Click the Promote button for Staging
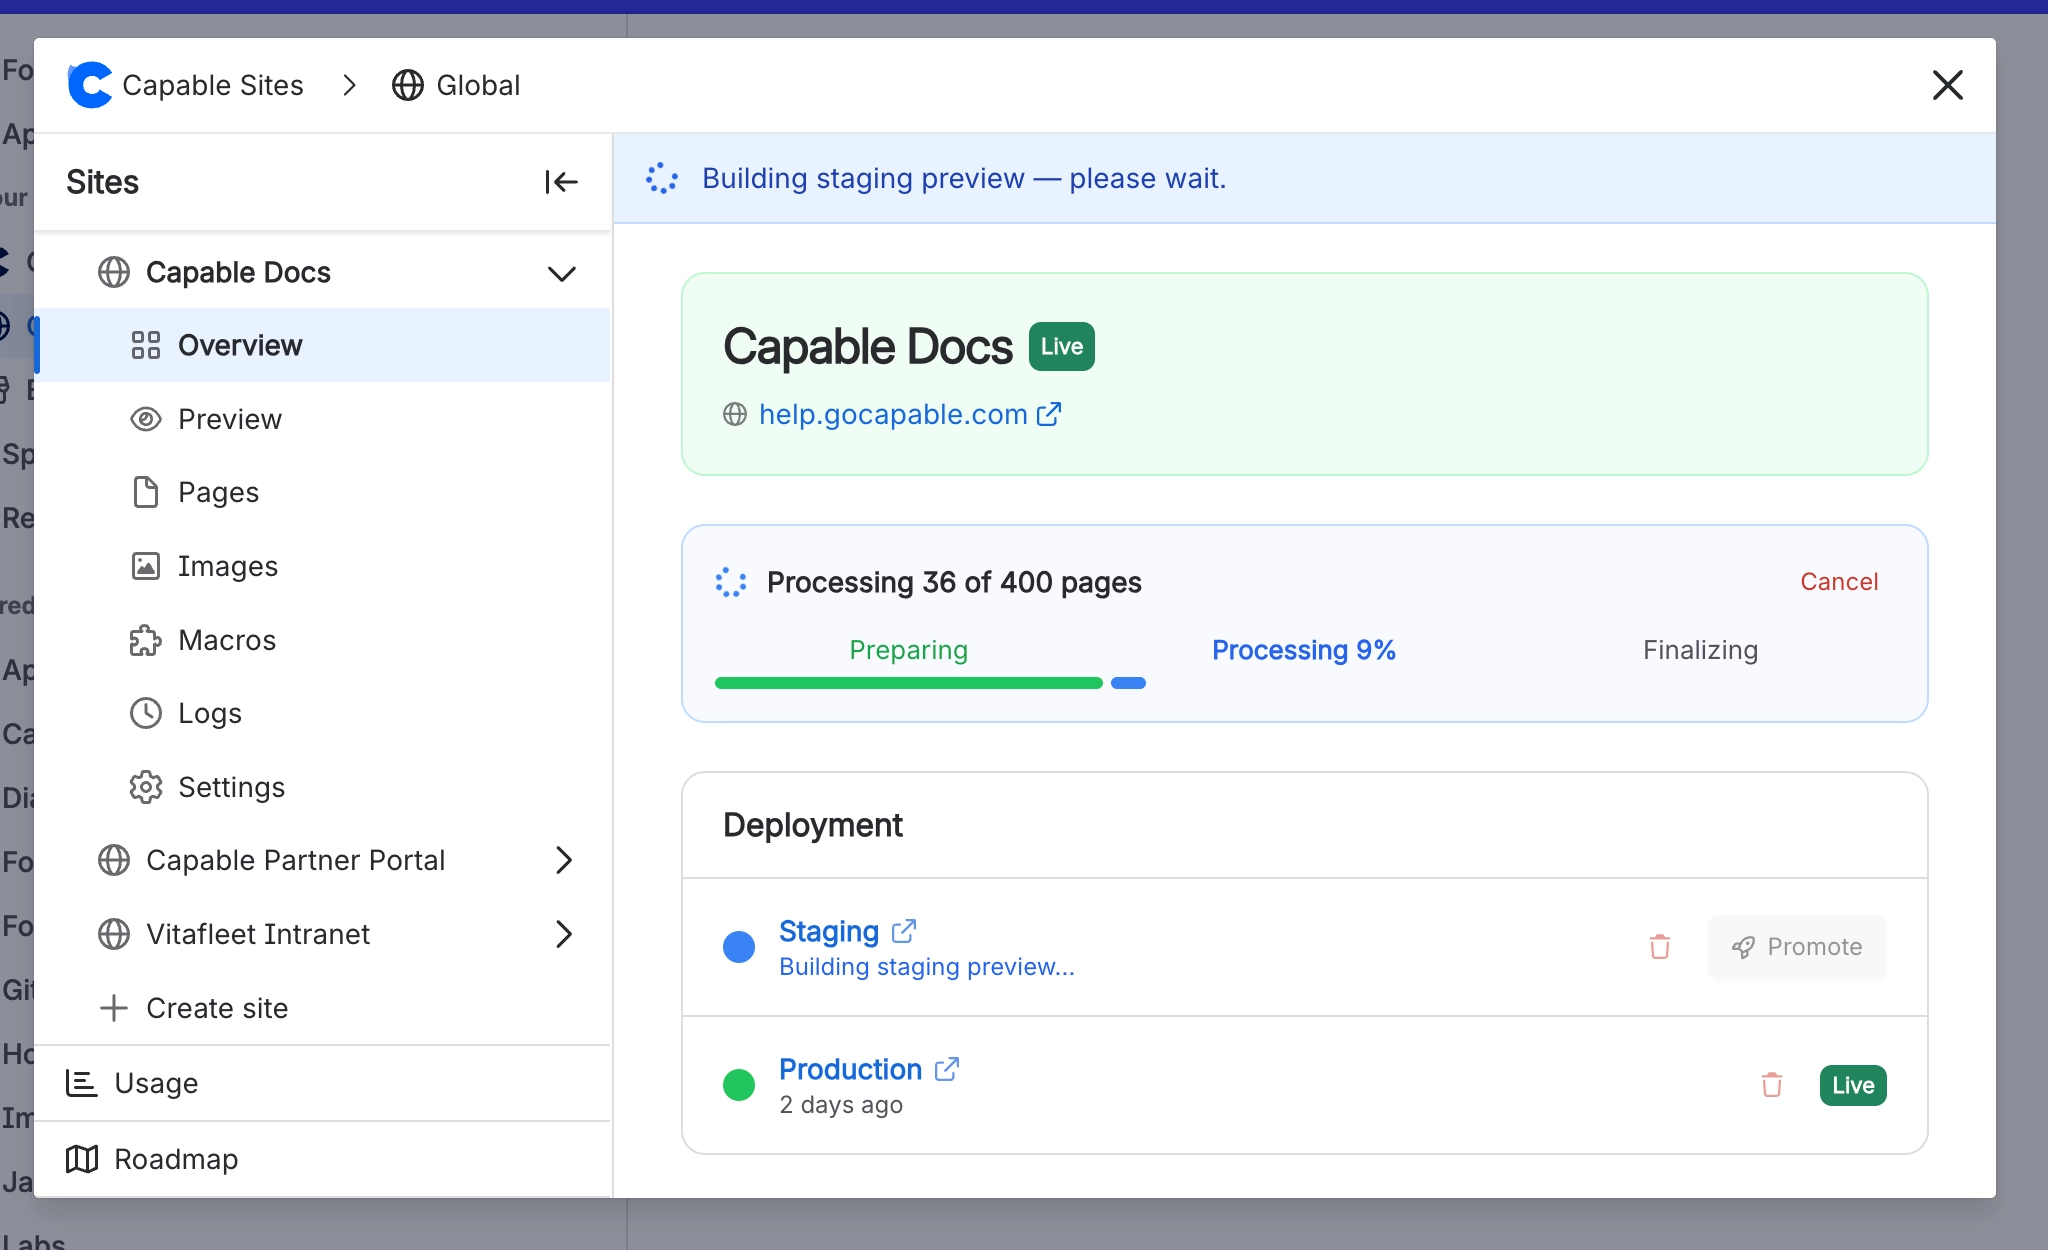This screenshot has width=2048, height=1250. [x=1797, y=947]
